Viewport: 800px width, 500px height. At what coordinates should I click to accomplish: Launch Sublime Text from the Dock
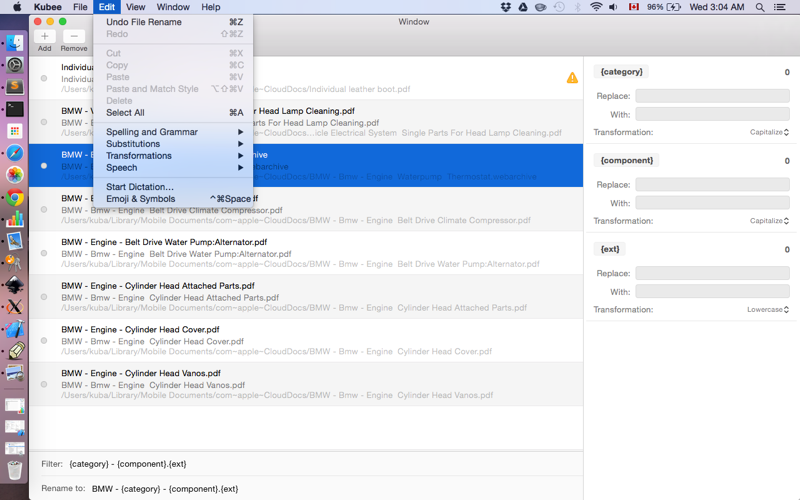pos(15,87)
